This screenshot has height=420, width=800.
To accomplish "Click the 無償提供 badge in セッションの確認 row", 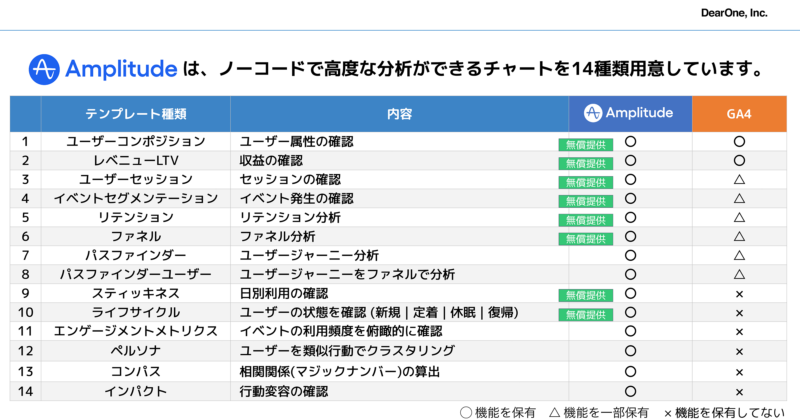I will click(586, 183).
